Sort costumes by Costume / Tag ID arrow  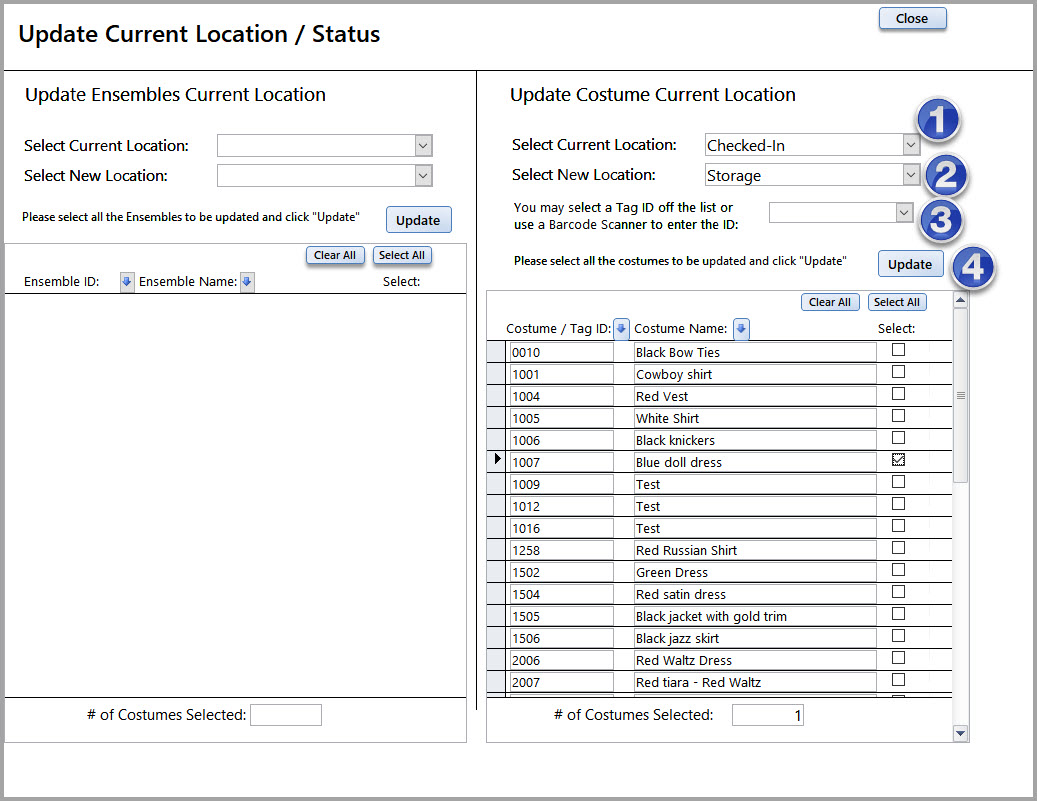pos(621,328)
